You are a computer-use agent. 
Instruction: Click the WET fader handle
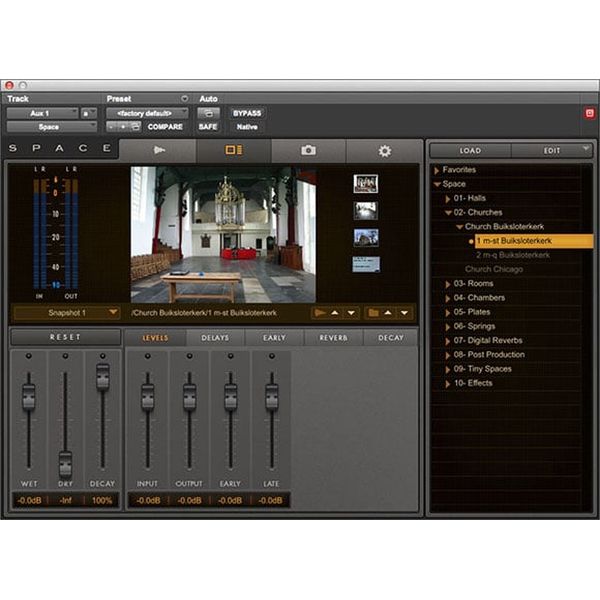[28, 397]
